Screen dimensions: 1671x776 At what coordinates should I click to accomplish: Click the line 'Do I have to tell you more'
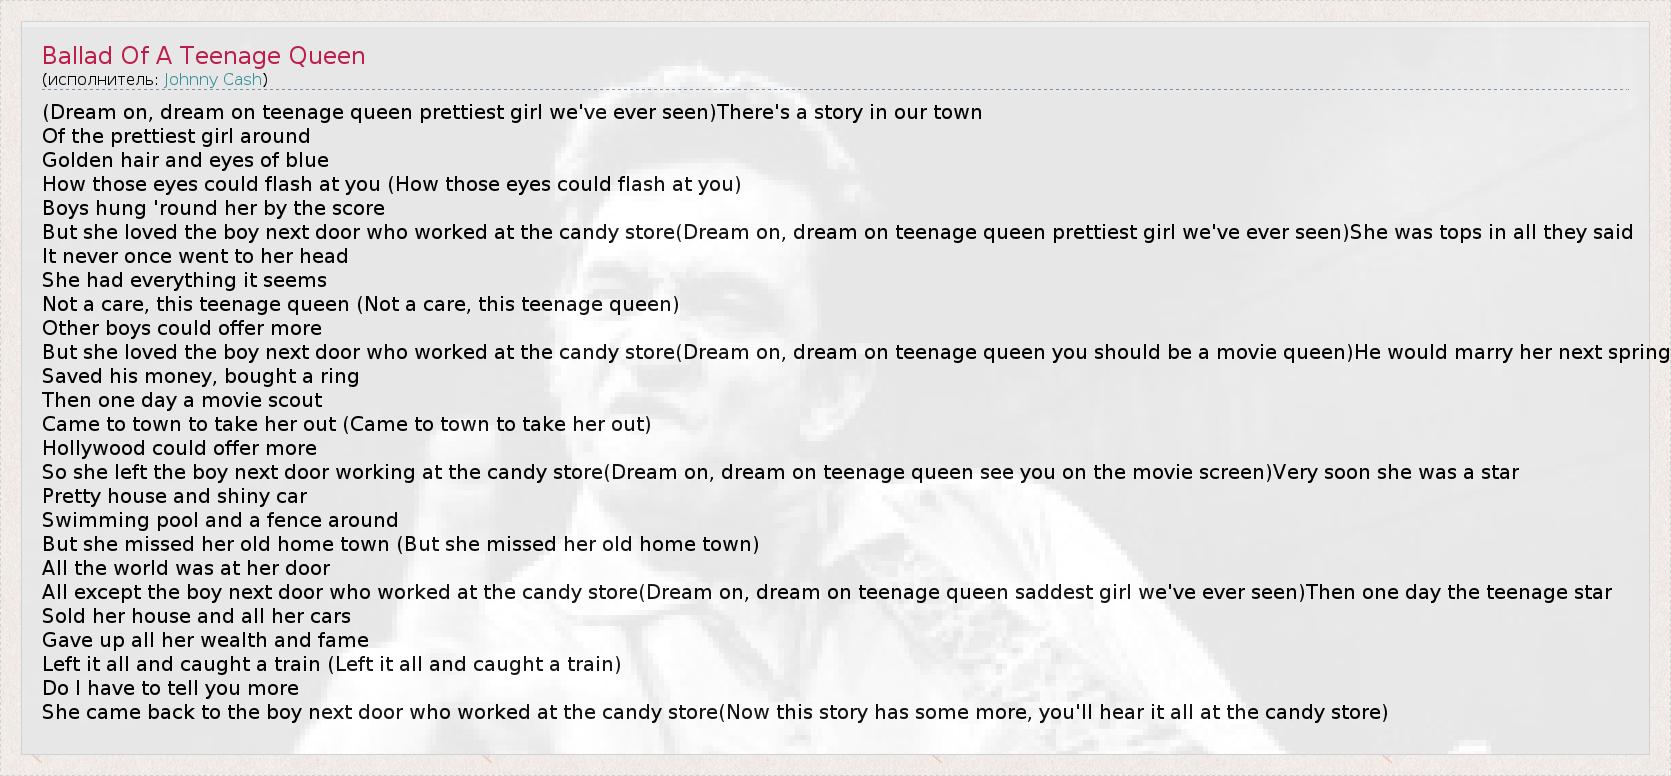tap(170, 688)
